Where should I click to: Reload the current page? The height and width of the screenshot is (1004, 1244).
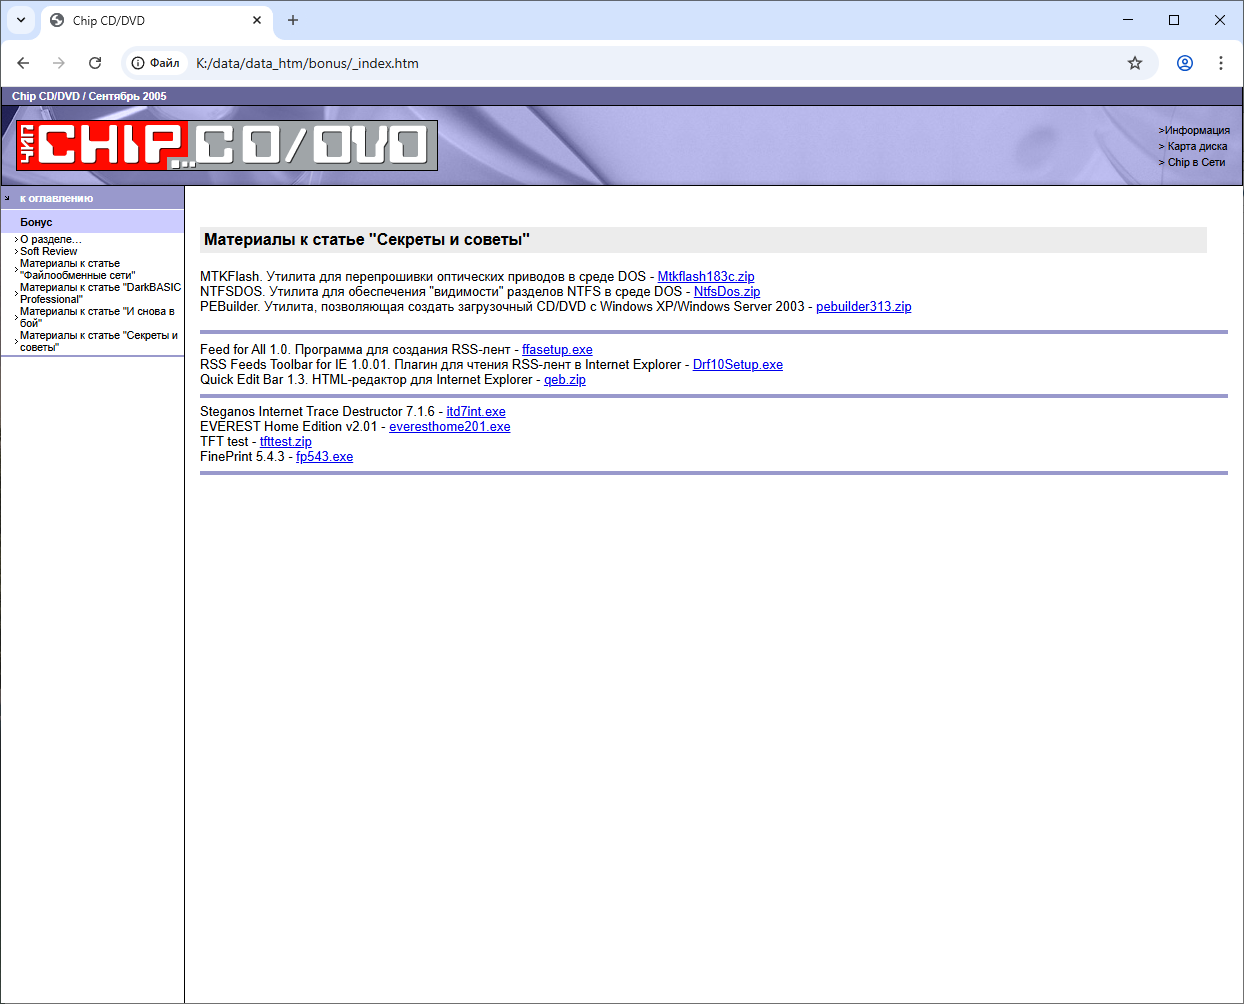click(x=95, y=63)
